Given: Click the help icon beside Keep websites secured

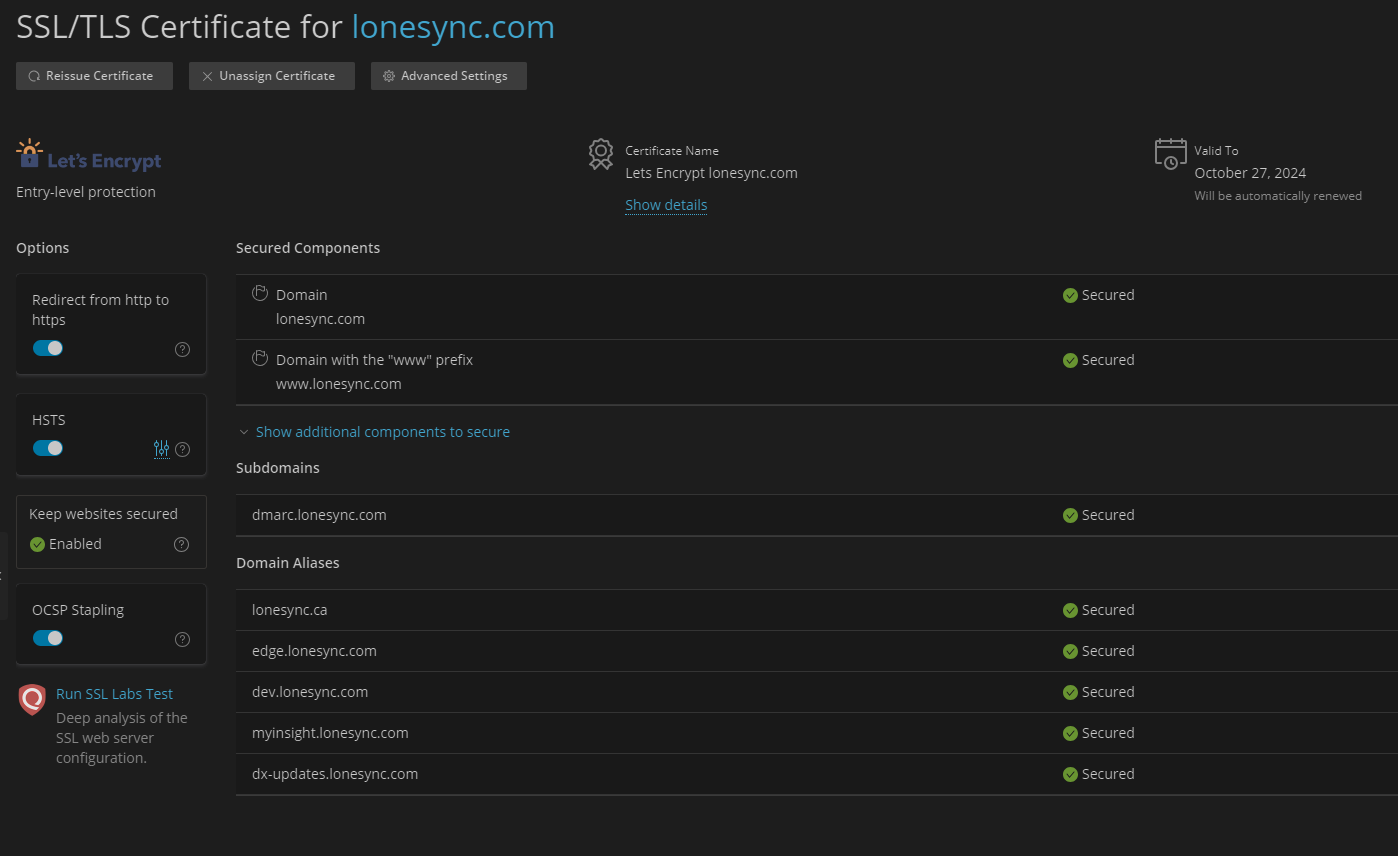Looking at the screenshot, I should [181, 544].
